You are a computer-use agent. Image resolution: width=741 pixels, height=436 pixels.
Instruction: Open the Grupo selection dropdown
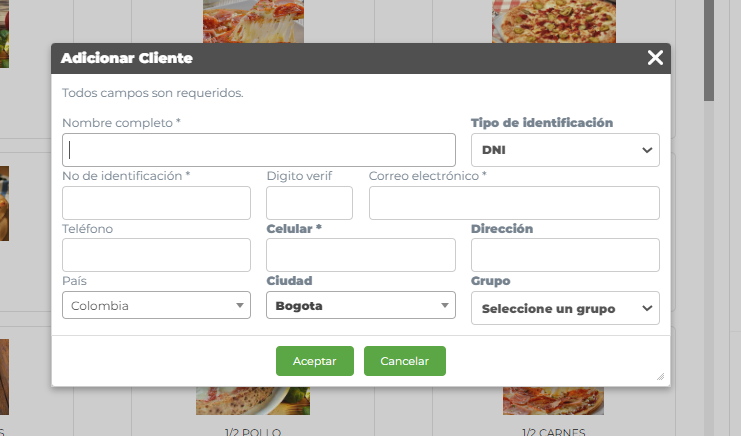click(x=565, y=308)
